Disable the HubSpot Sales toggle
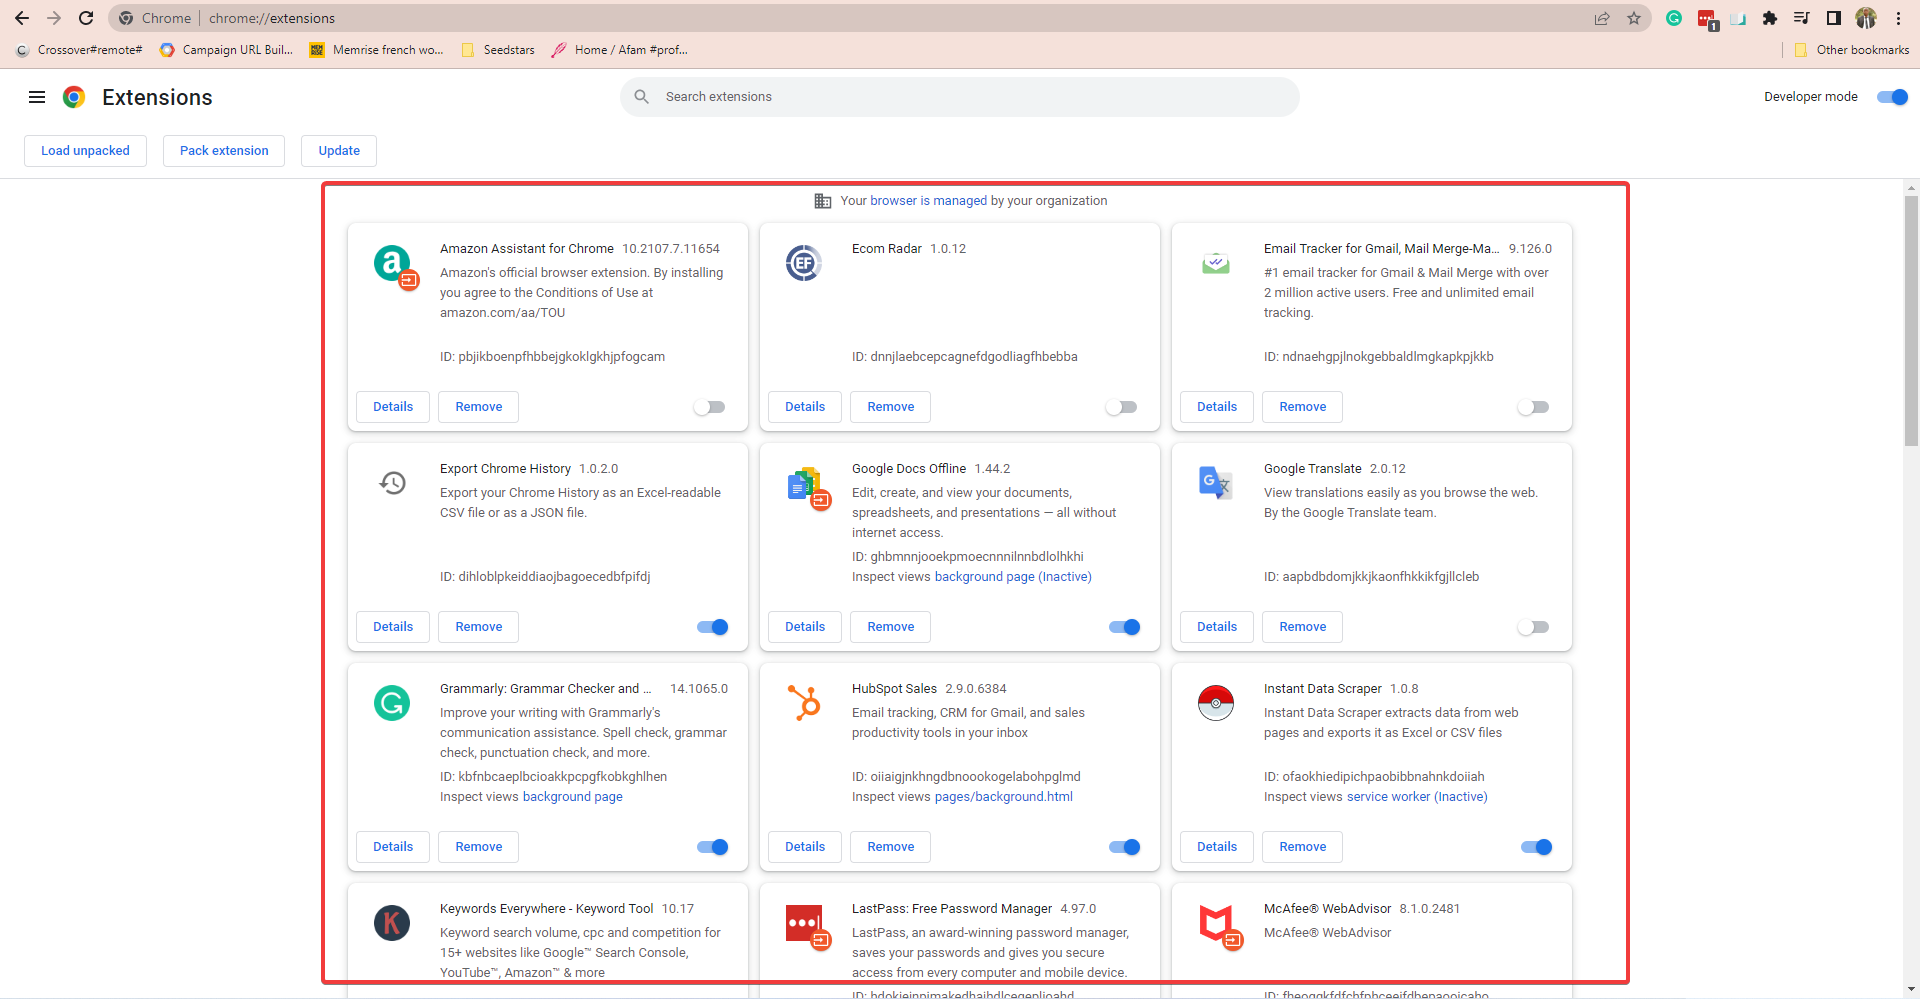1920x999 pixels. [x=1125, y=847]
